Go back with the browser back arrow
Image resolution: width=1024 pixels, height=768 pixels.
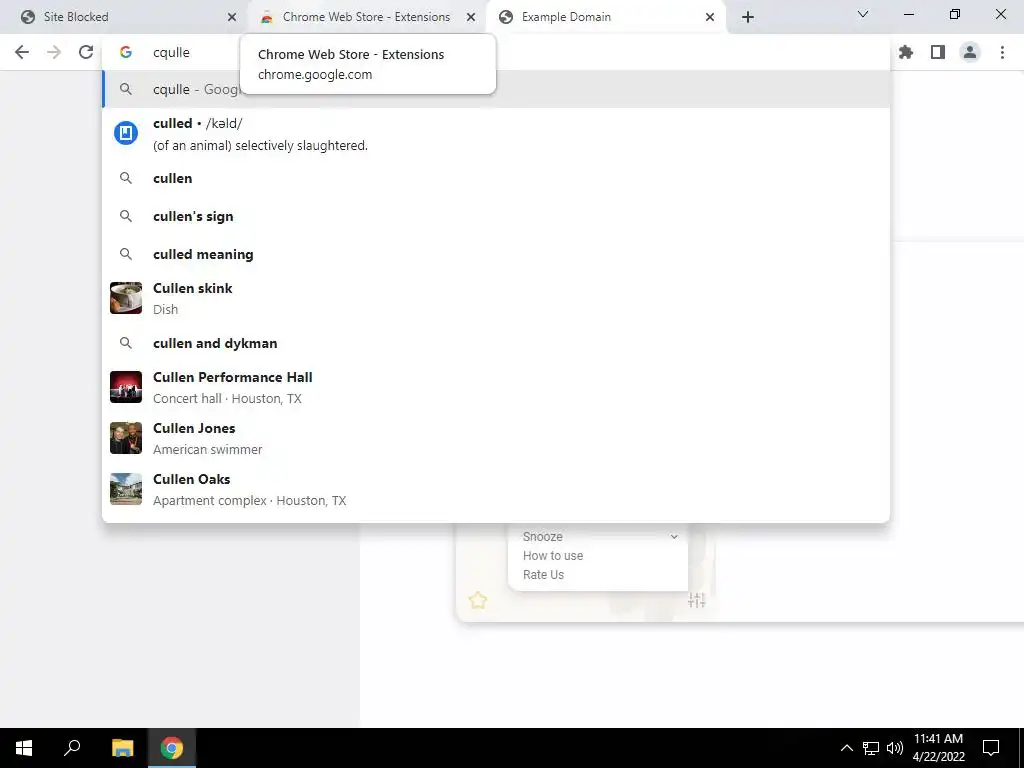(22, 52)
